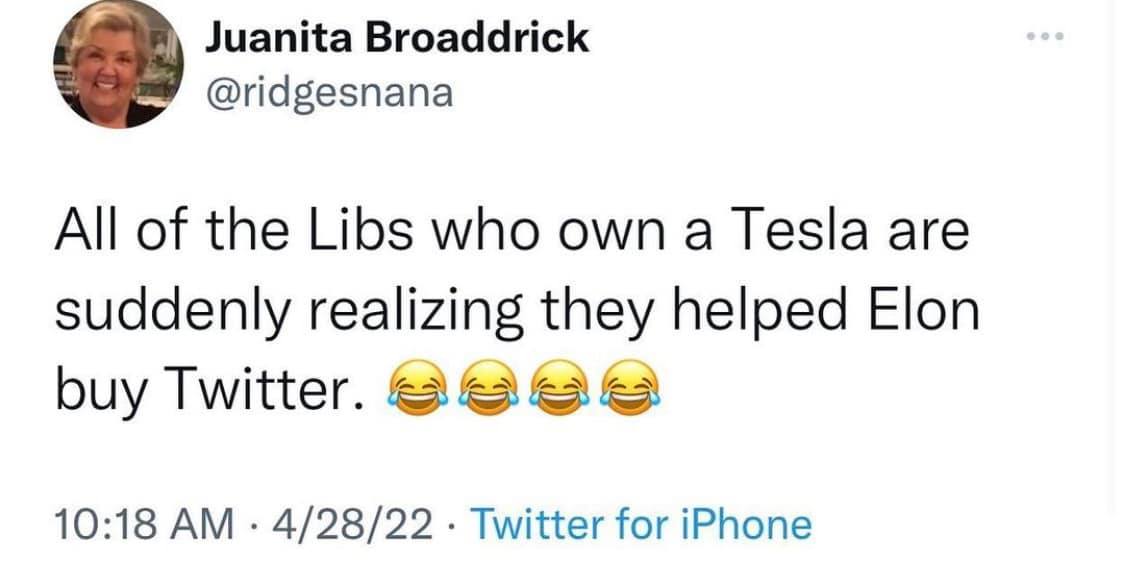Open the three-dot more options menu
1123x568 pixels.
tap(1048, 37)
